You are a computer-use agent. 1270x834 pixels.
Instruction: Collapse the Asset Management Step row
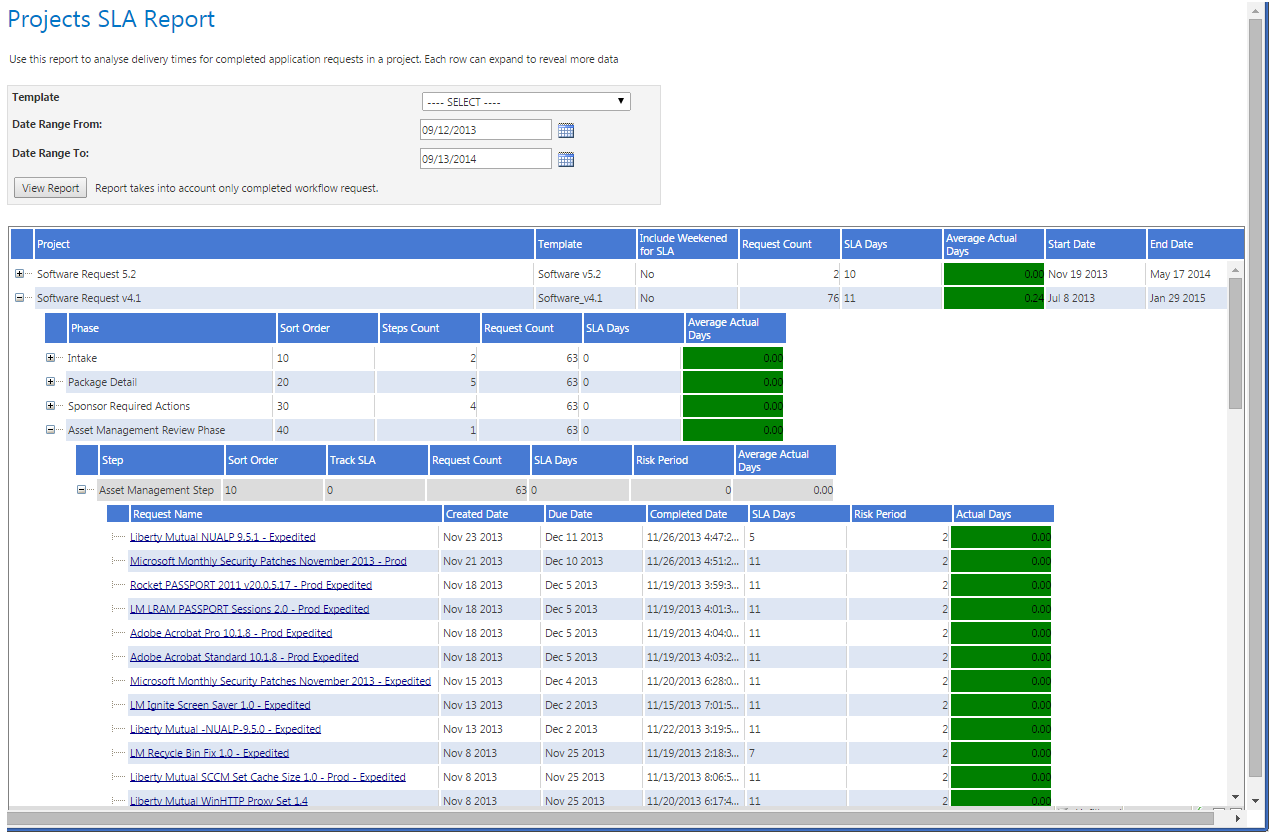tap(82, 489)
